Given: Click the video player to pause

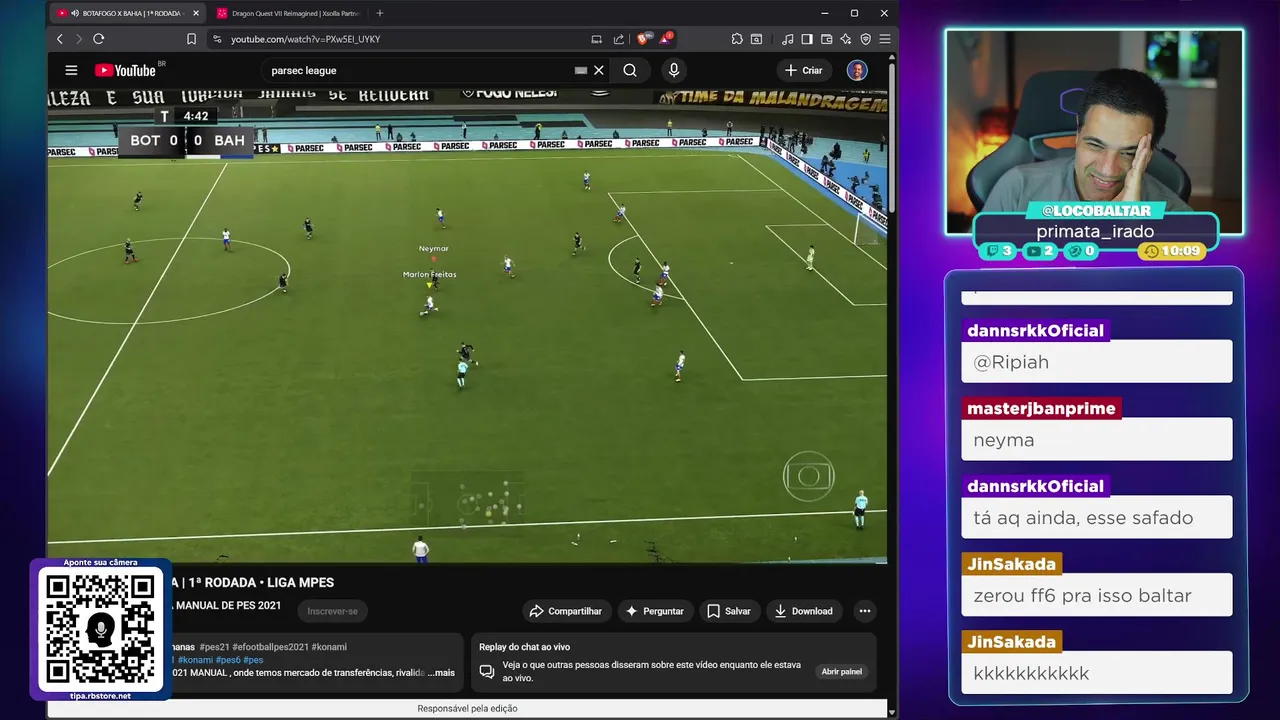Looking at the screenshot, I should pyautogui.click(x=467, y=325).
